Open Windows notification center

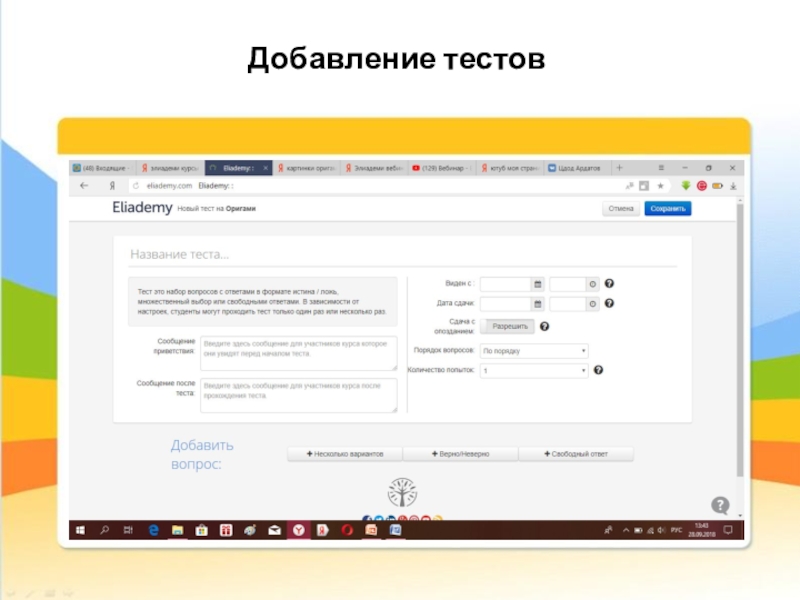[x=728, y=530]
